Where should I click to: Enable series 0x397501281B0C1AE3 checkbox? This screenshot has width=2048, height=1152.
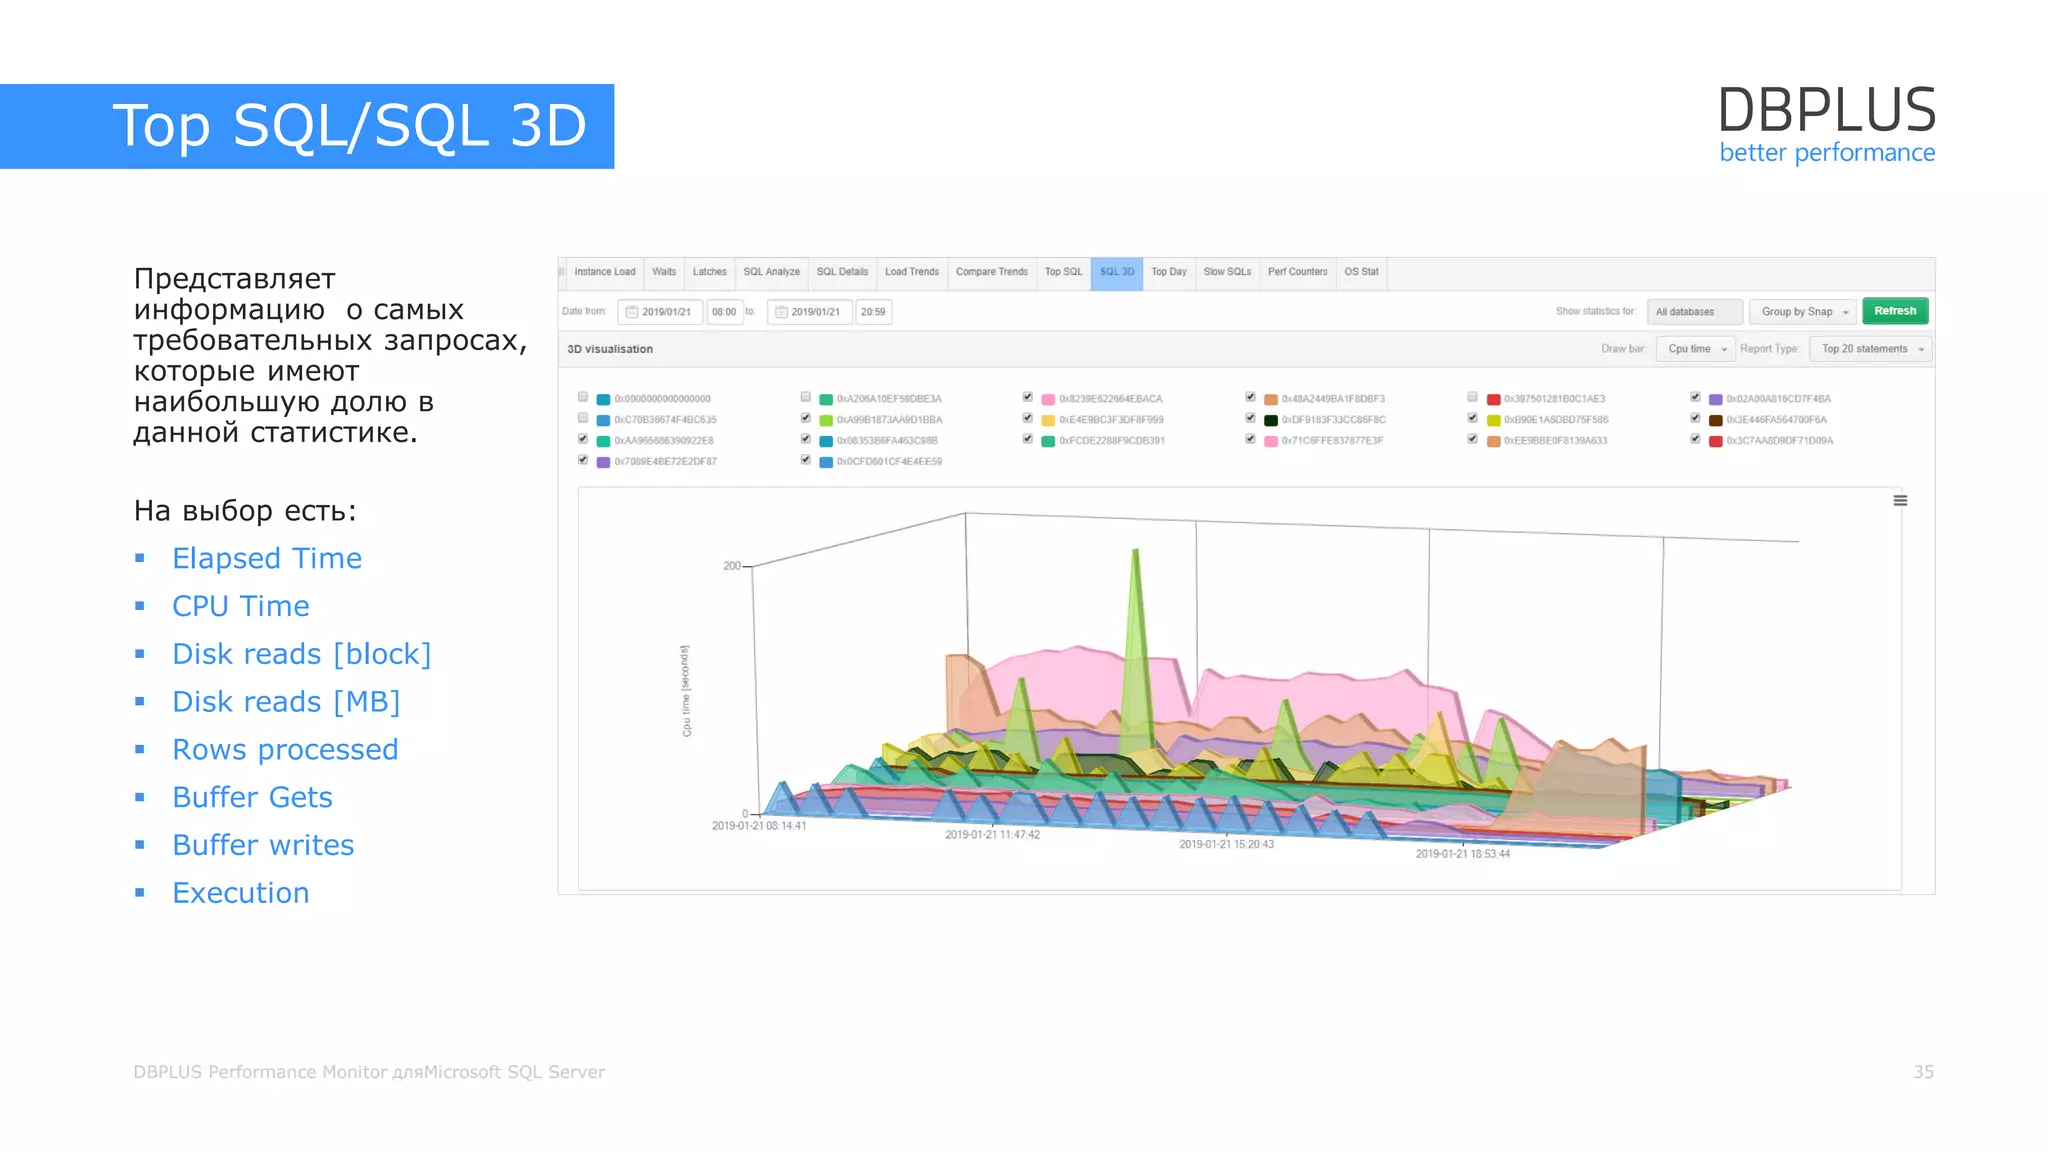click(1472, 397)
